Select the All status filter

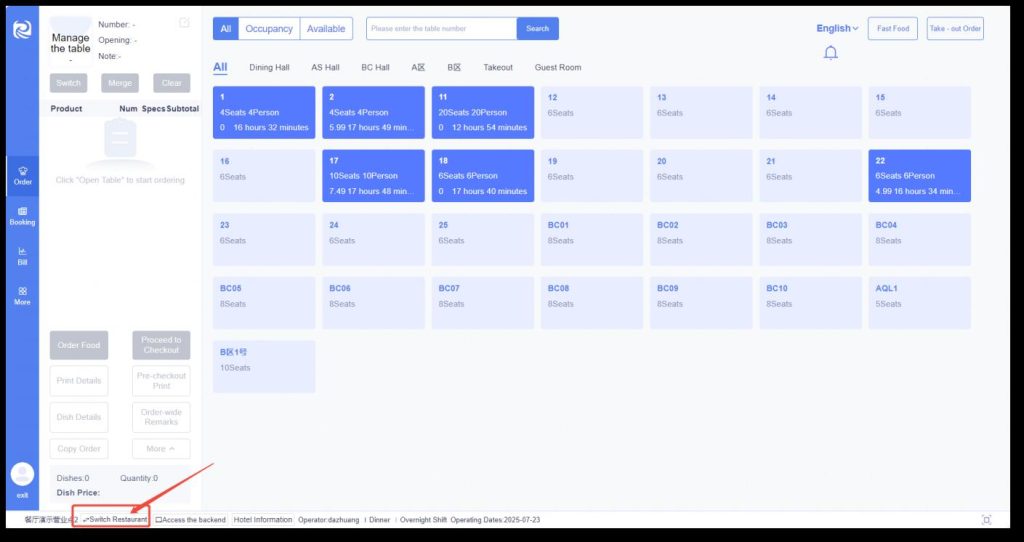point(226,29)
